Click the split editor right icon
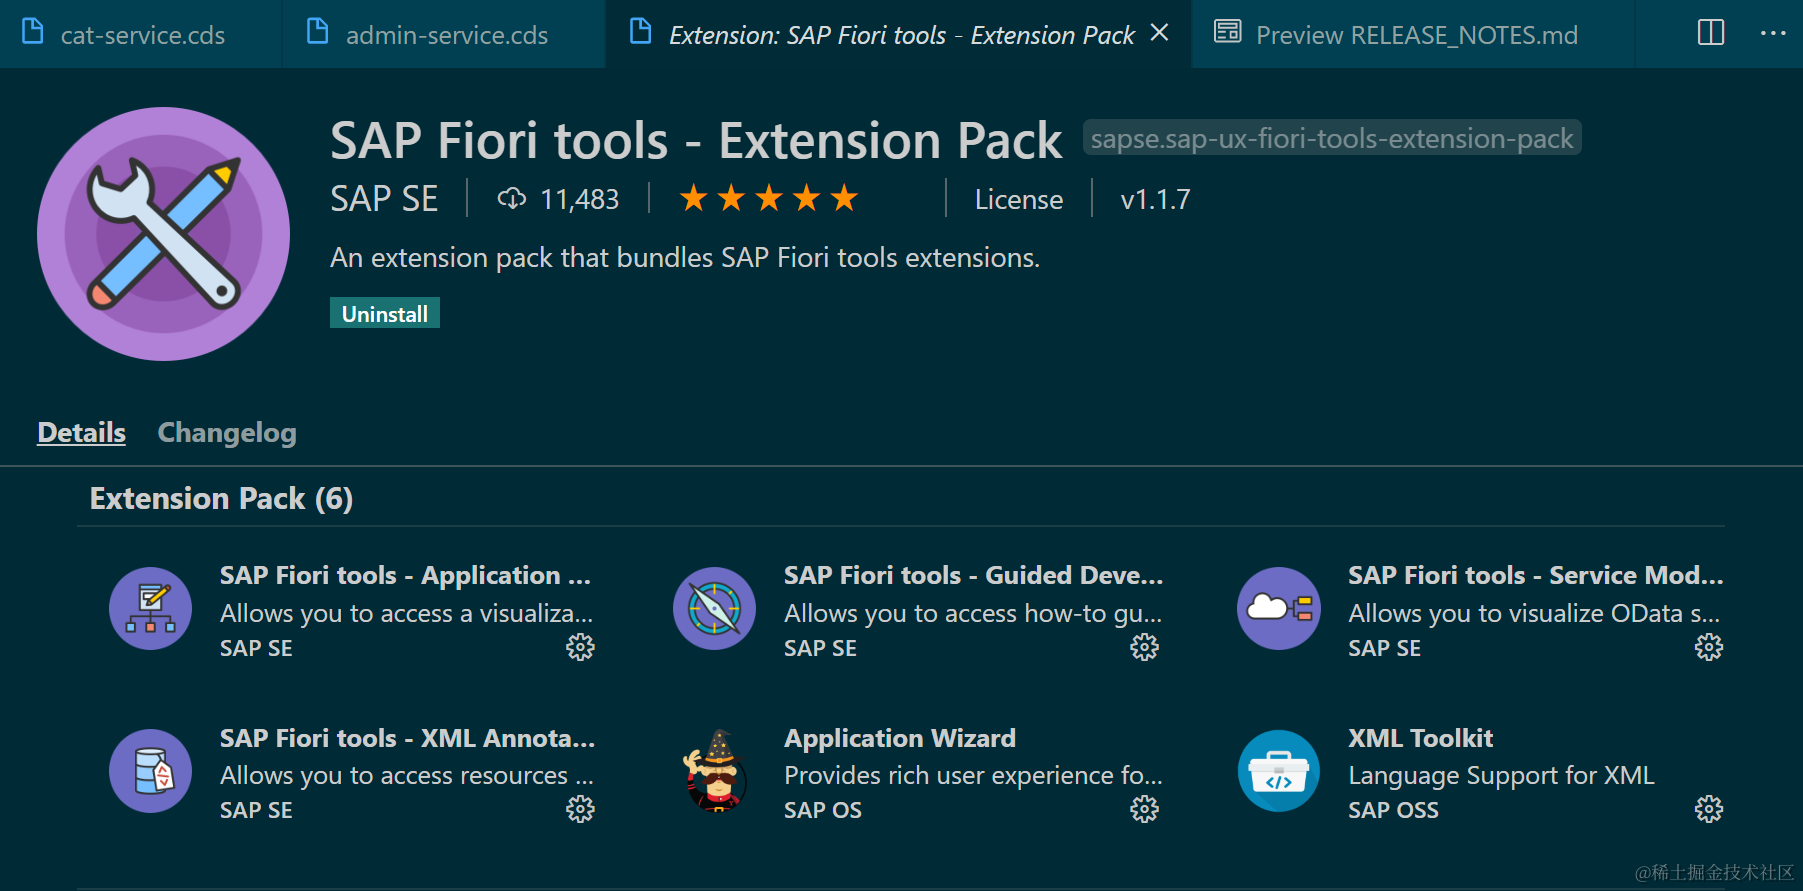Image resolution: width=1803 pixels, height=891 pixels. pyautogui.click(x=1711, y=33)
